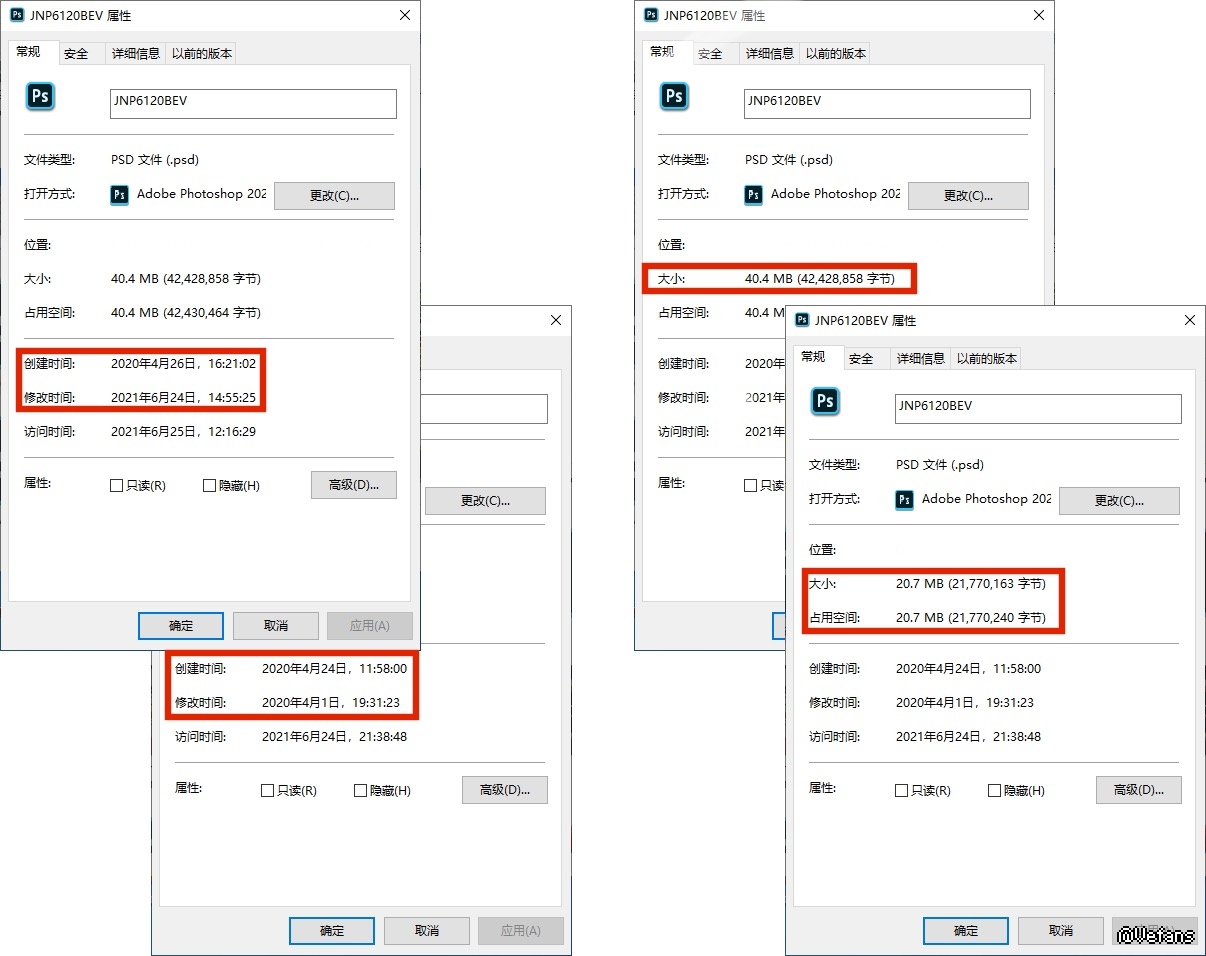
Task: Click 应用(A) in the lower-left dialog
Action: pos(521,931)
